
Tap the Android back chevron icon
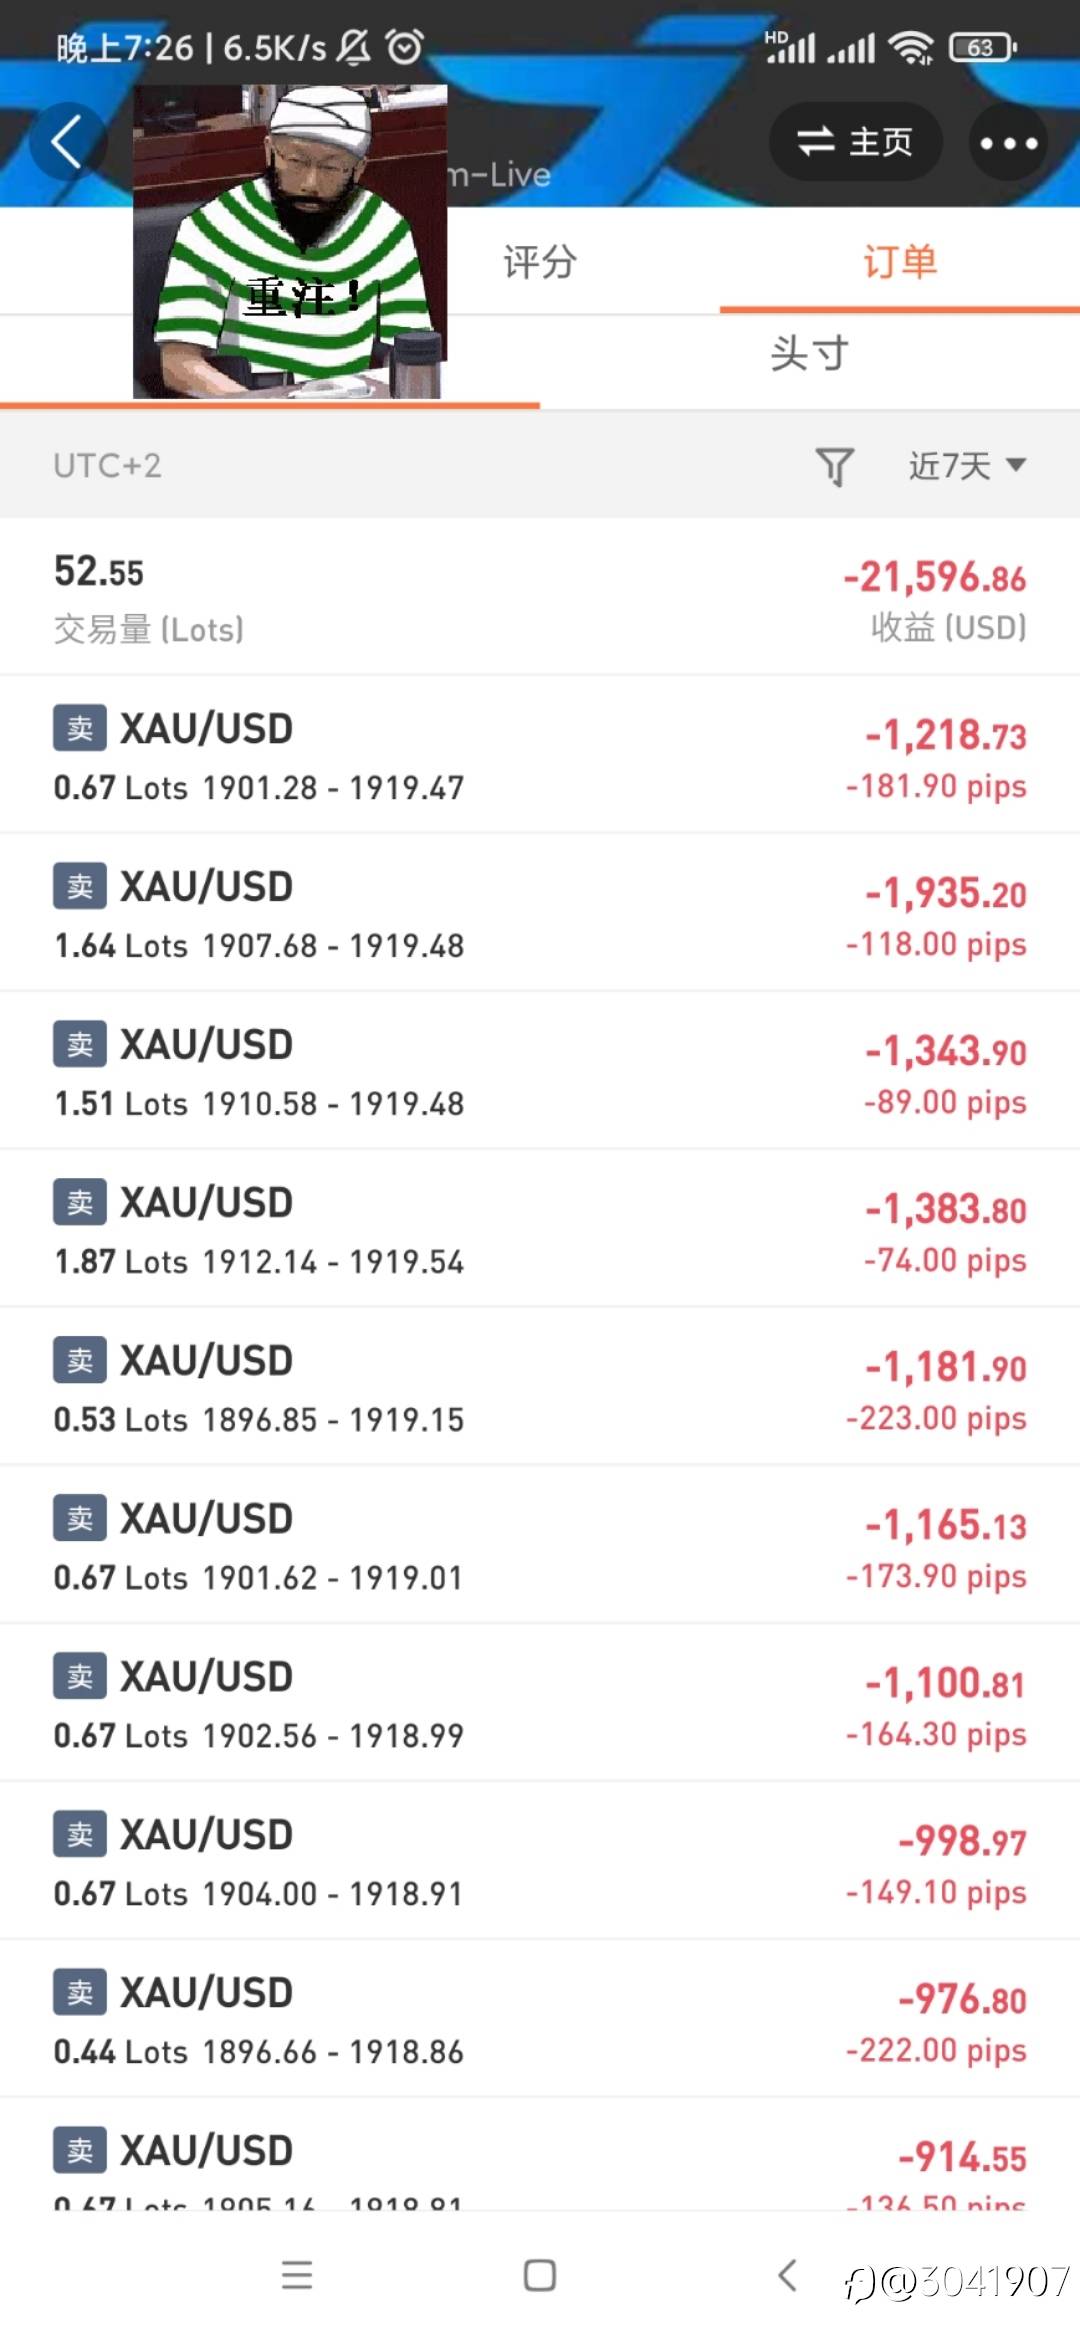point(787,2275)
